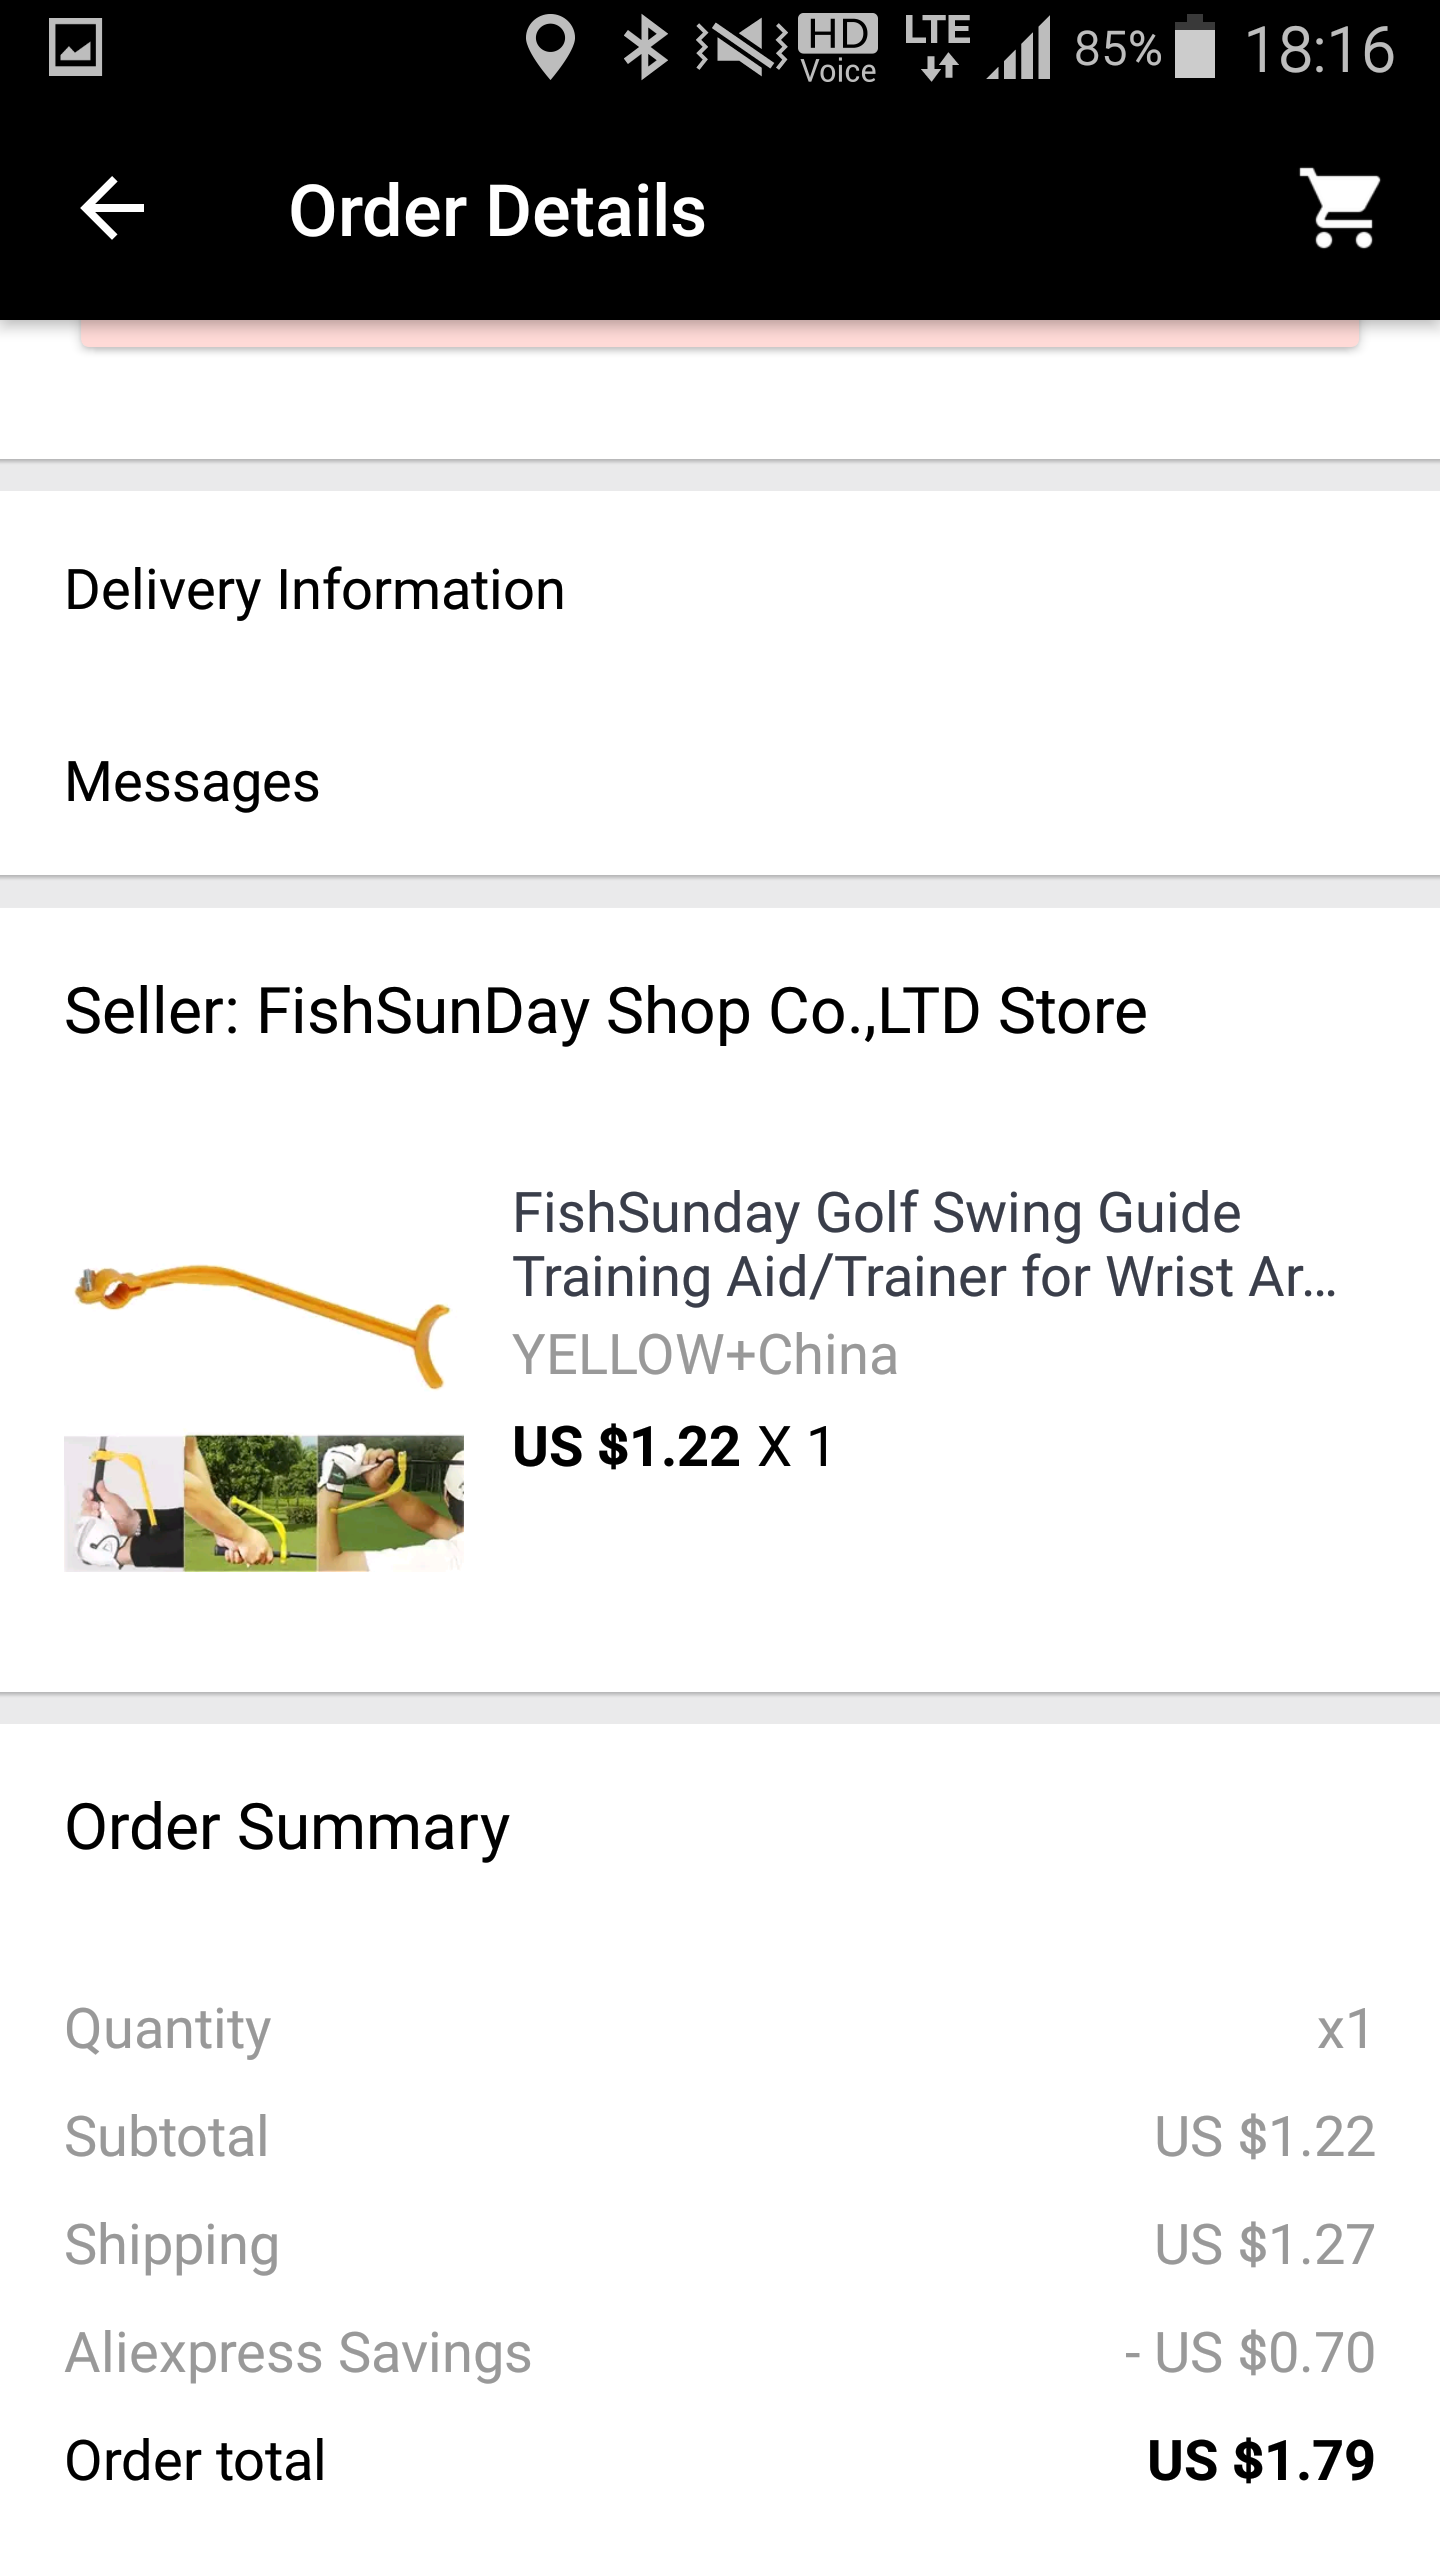This screenshot has height=2560, width=1440.
Task: Tap the product price US $1.22
Action: [x=626, y=1447]
